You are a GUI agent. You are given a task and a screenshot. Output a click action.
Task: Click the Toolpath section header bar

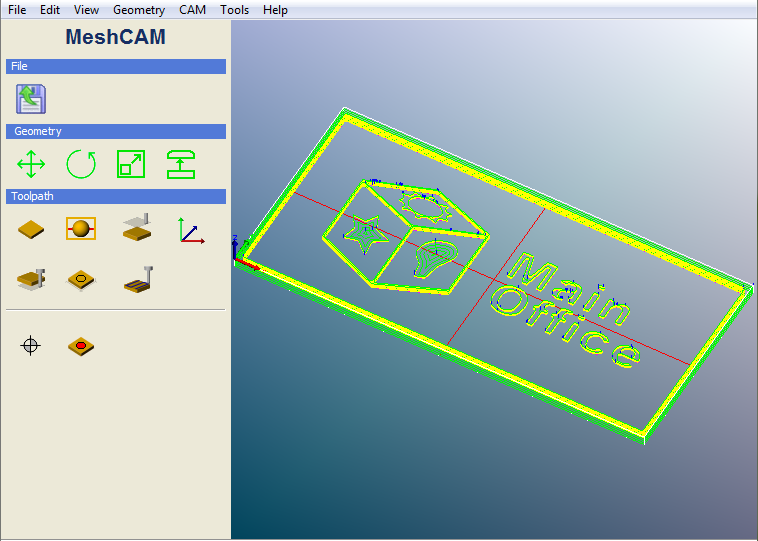(x=116, y=196)
